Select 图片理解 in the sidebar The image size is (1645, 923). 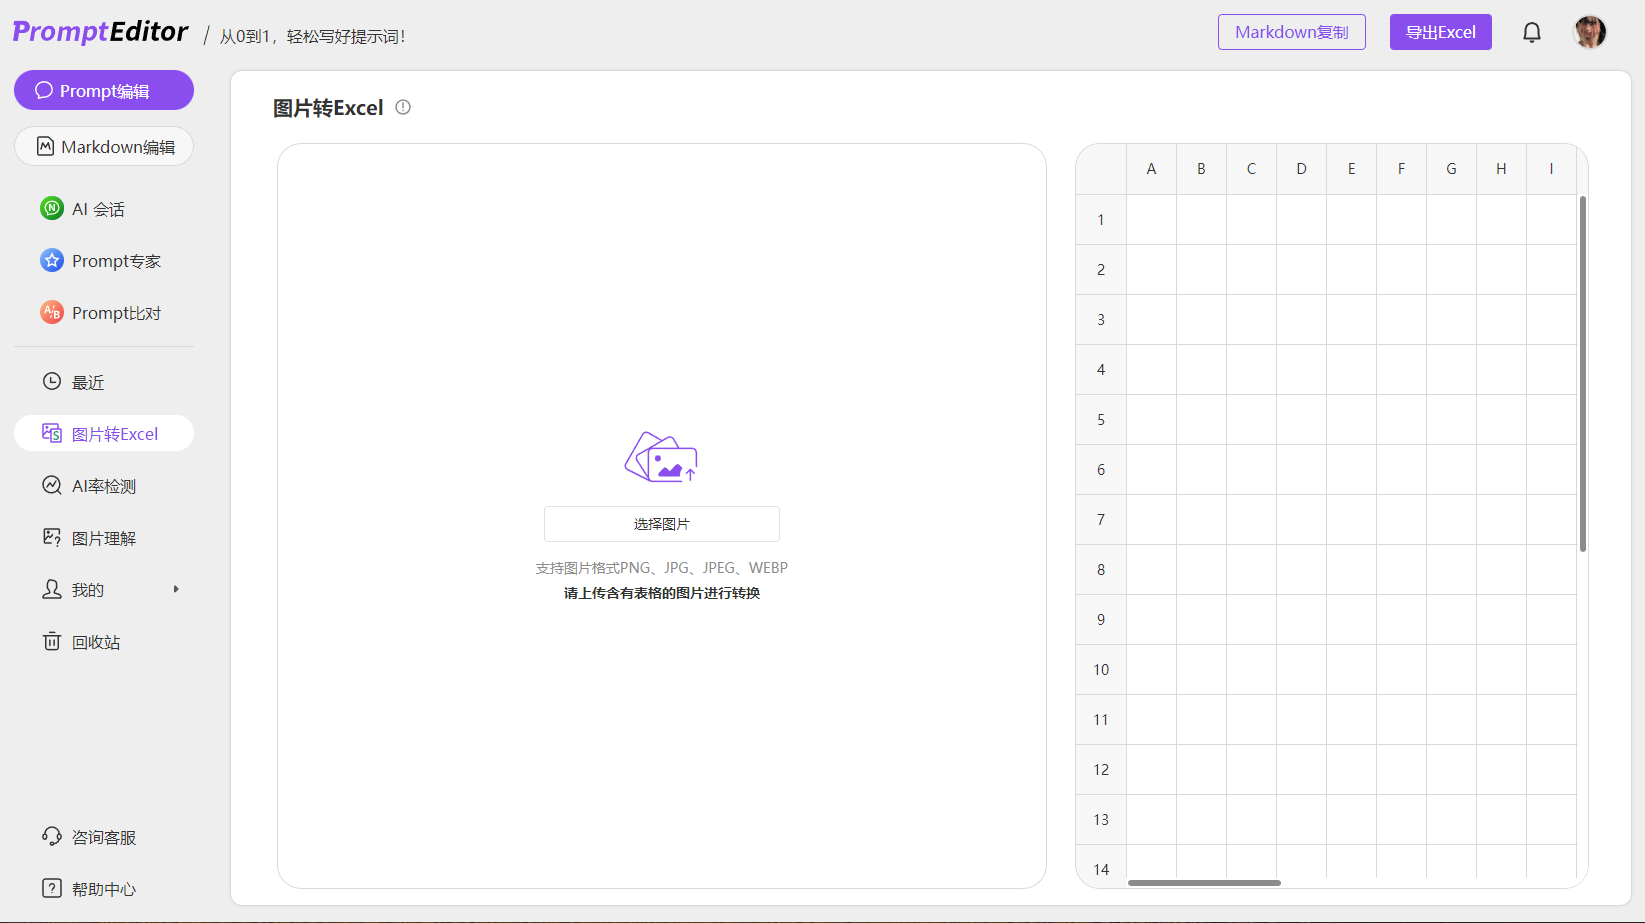103,538
